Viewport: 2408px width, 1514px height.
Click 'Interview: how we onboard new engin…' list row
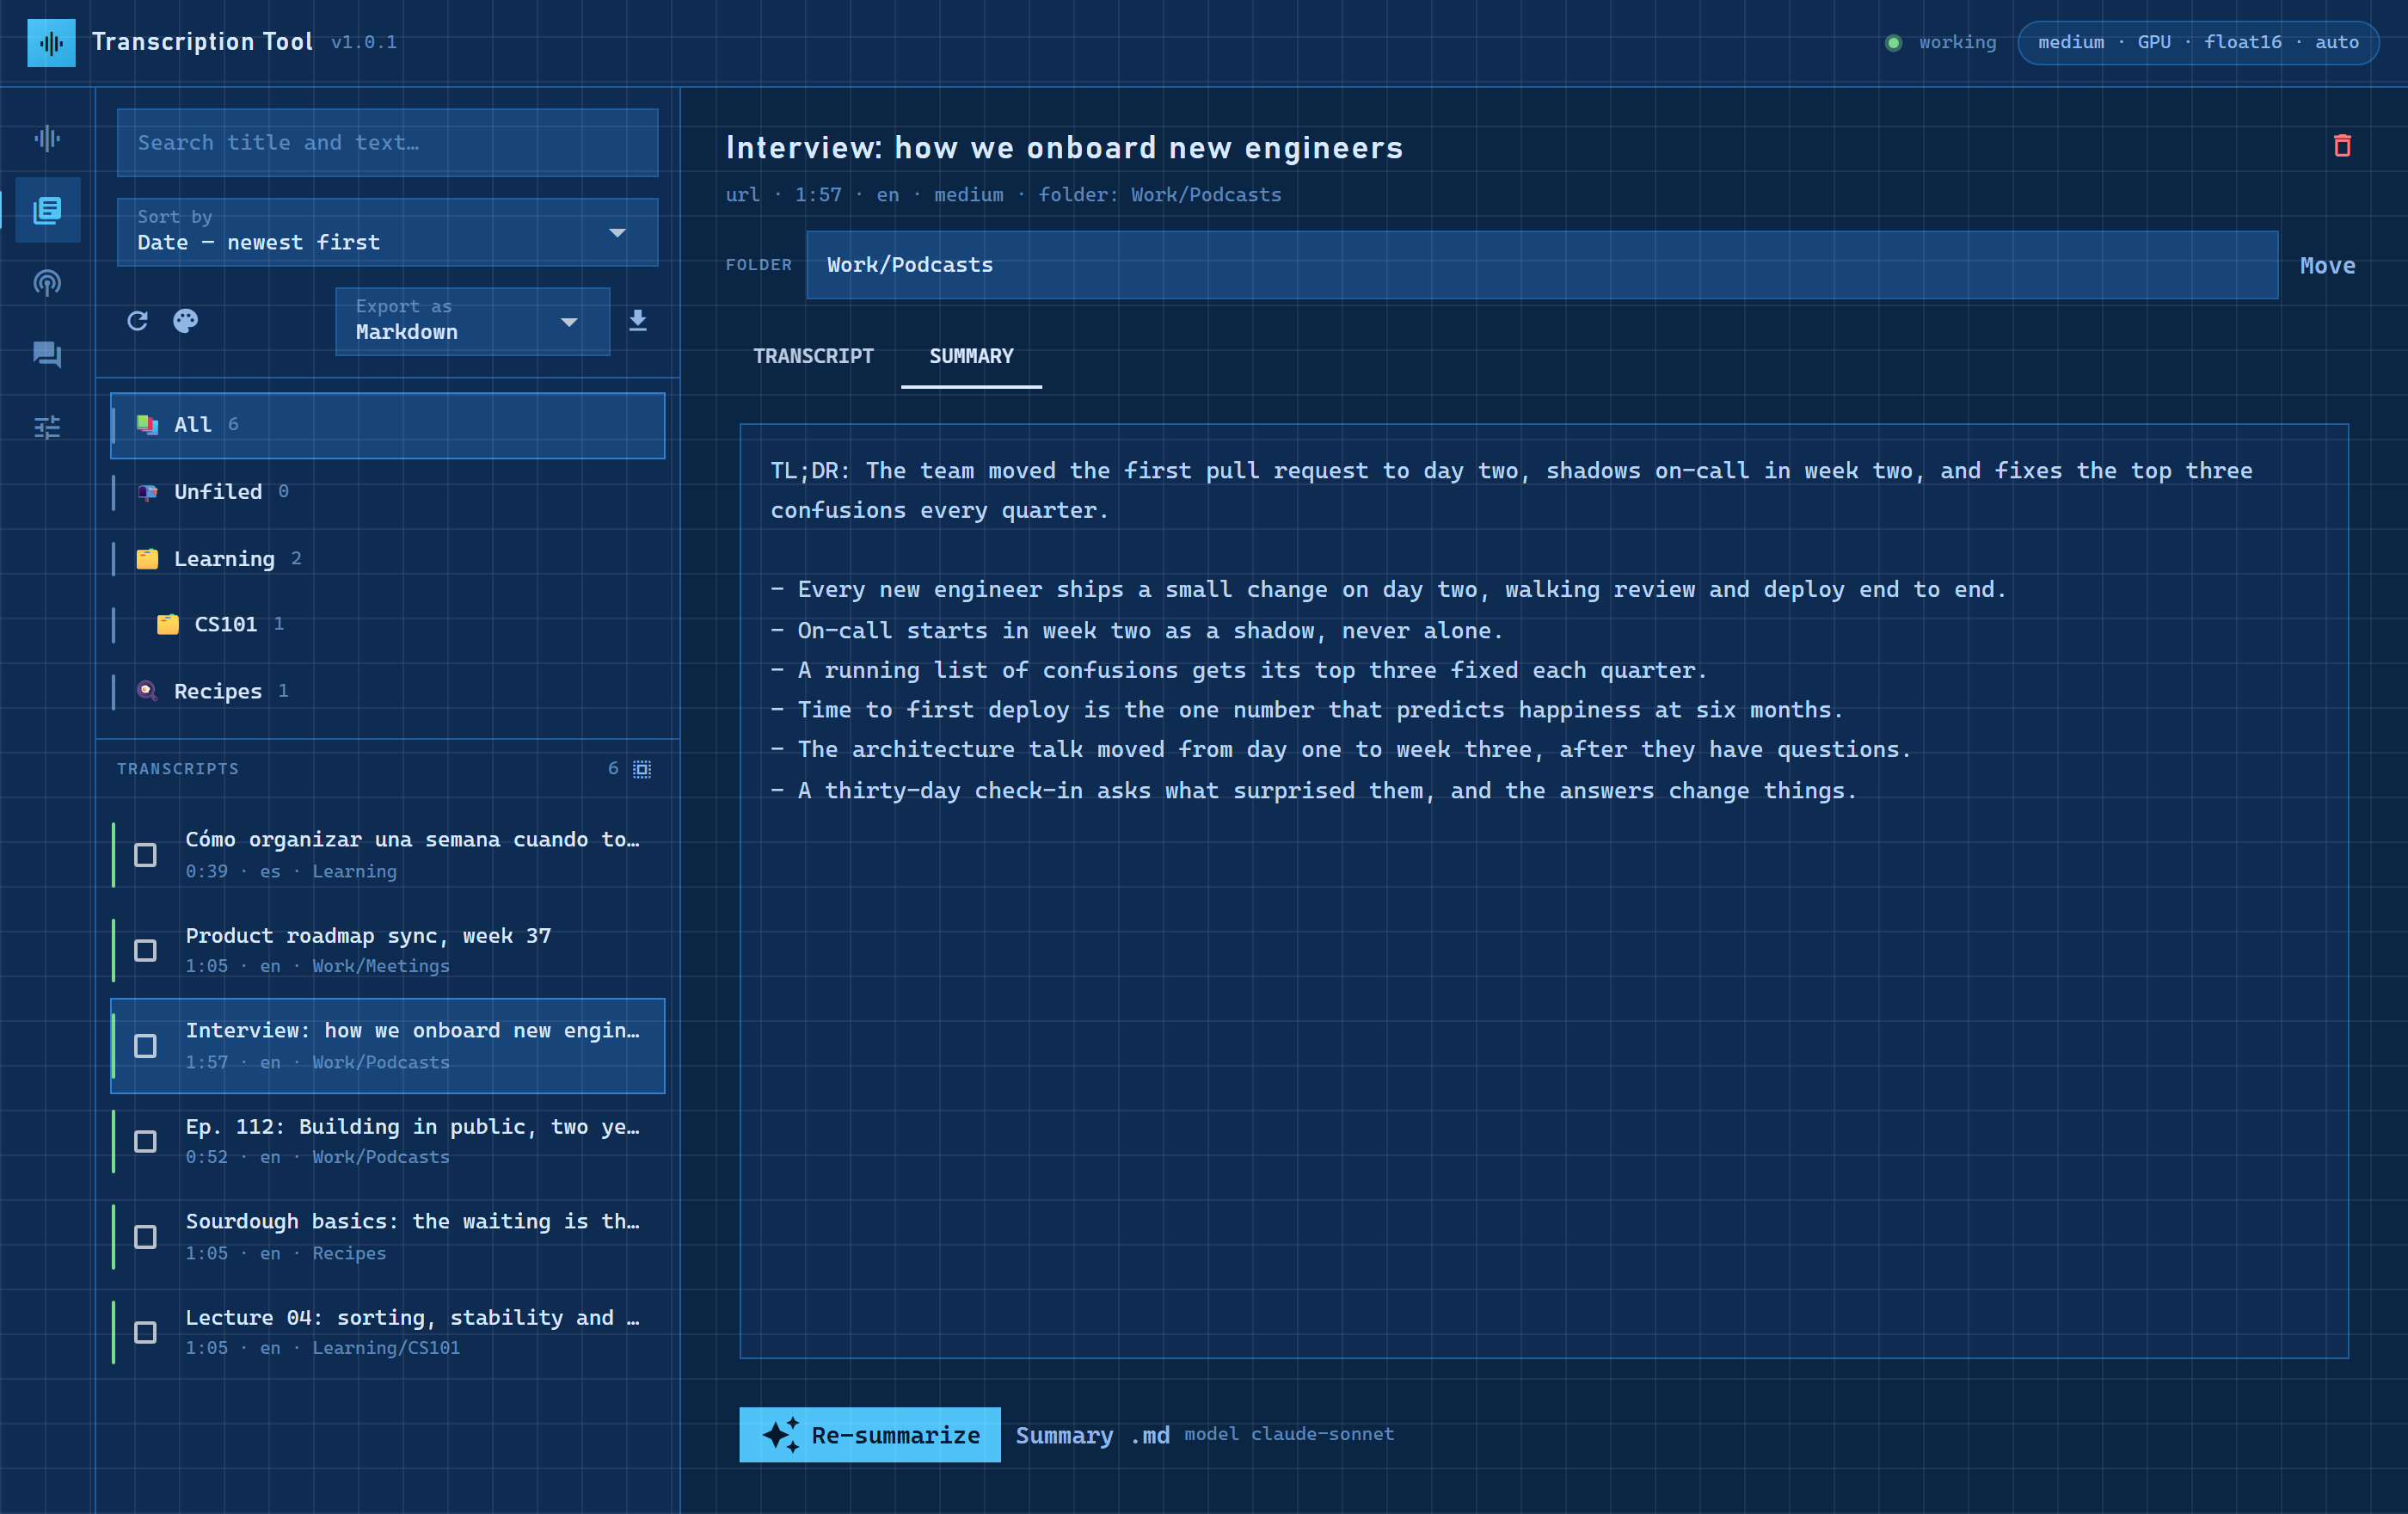coord(387,1046)
